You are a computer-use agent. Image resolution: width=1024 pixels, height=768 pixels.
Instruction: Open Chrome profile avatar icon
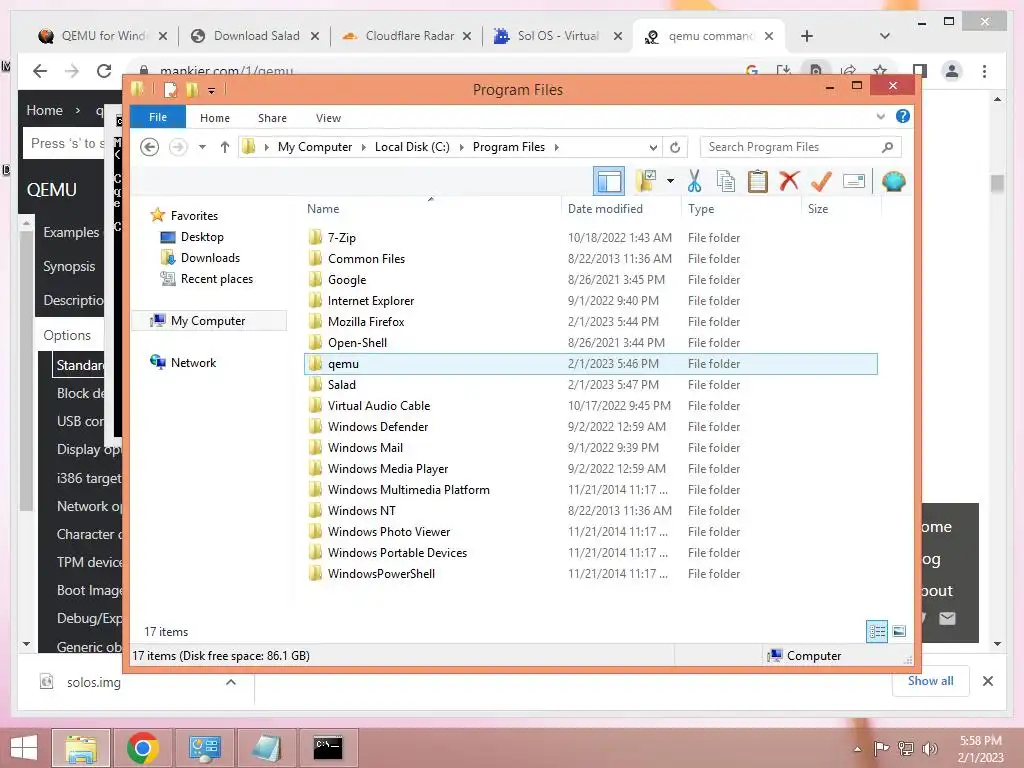(x=952, y=71)
